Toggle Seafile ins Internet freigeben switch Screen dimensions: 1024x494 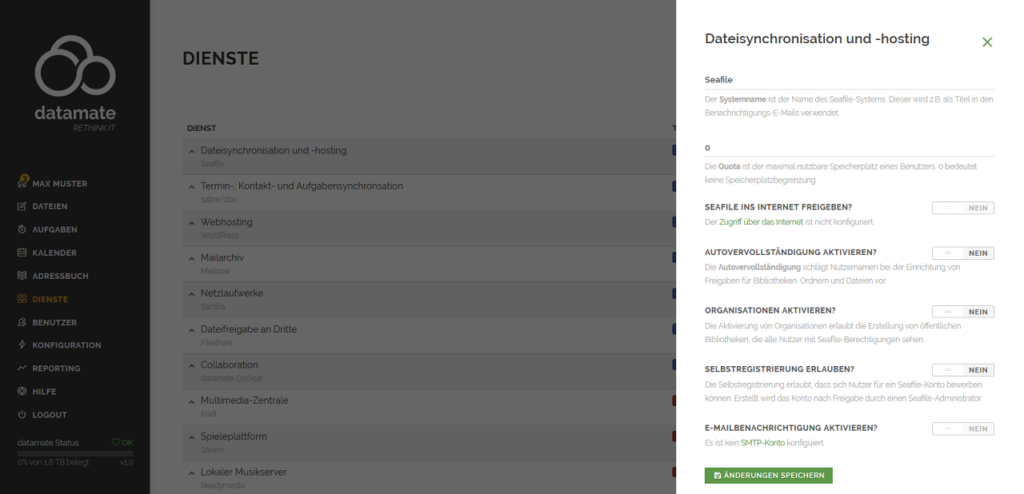963,208
